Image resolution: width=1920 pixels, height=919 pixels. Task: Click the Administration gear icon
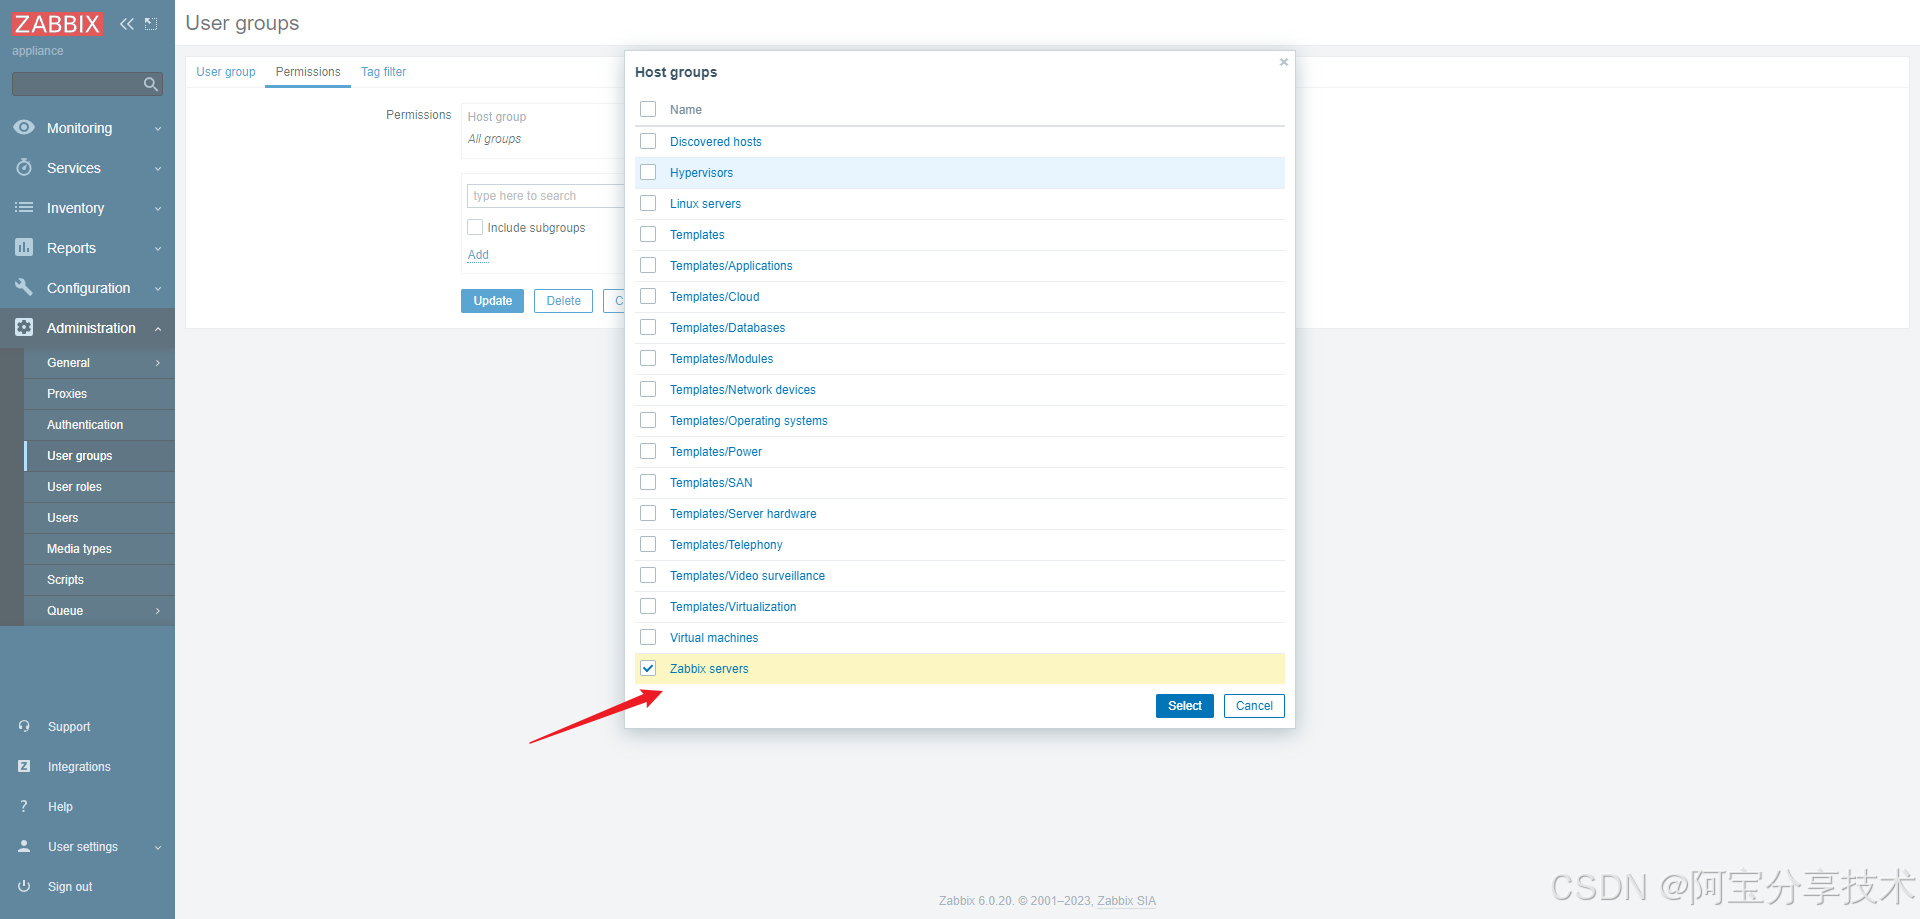[24, 327]
